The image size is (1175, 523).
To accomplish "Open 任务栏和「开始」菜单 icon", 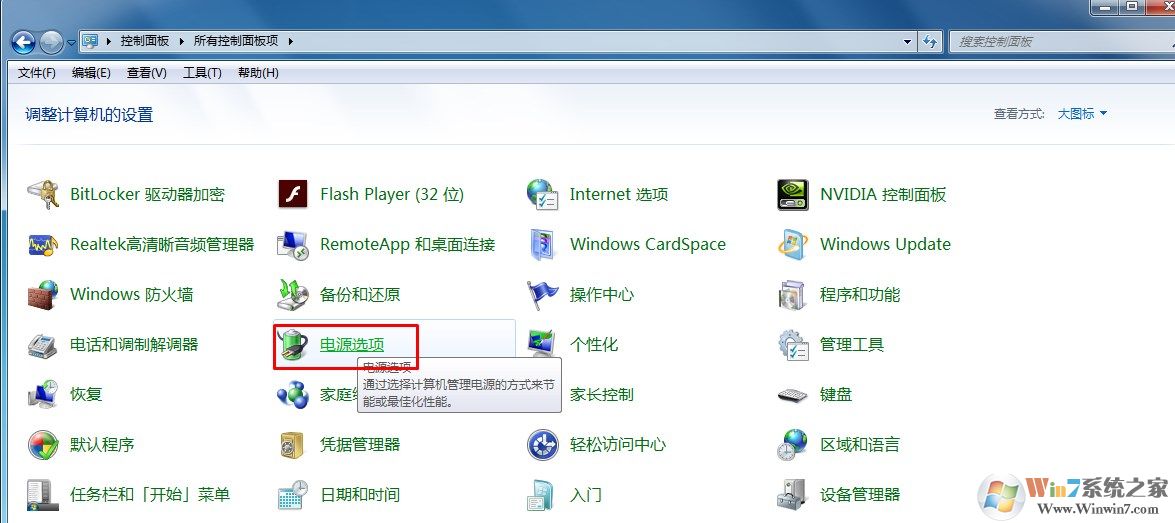I will click(43, 495).
